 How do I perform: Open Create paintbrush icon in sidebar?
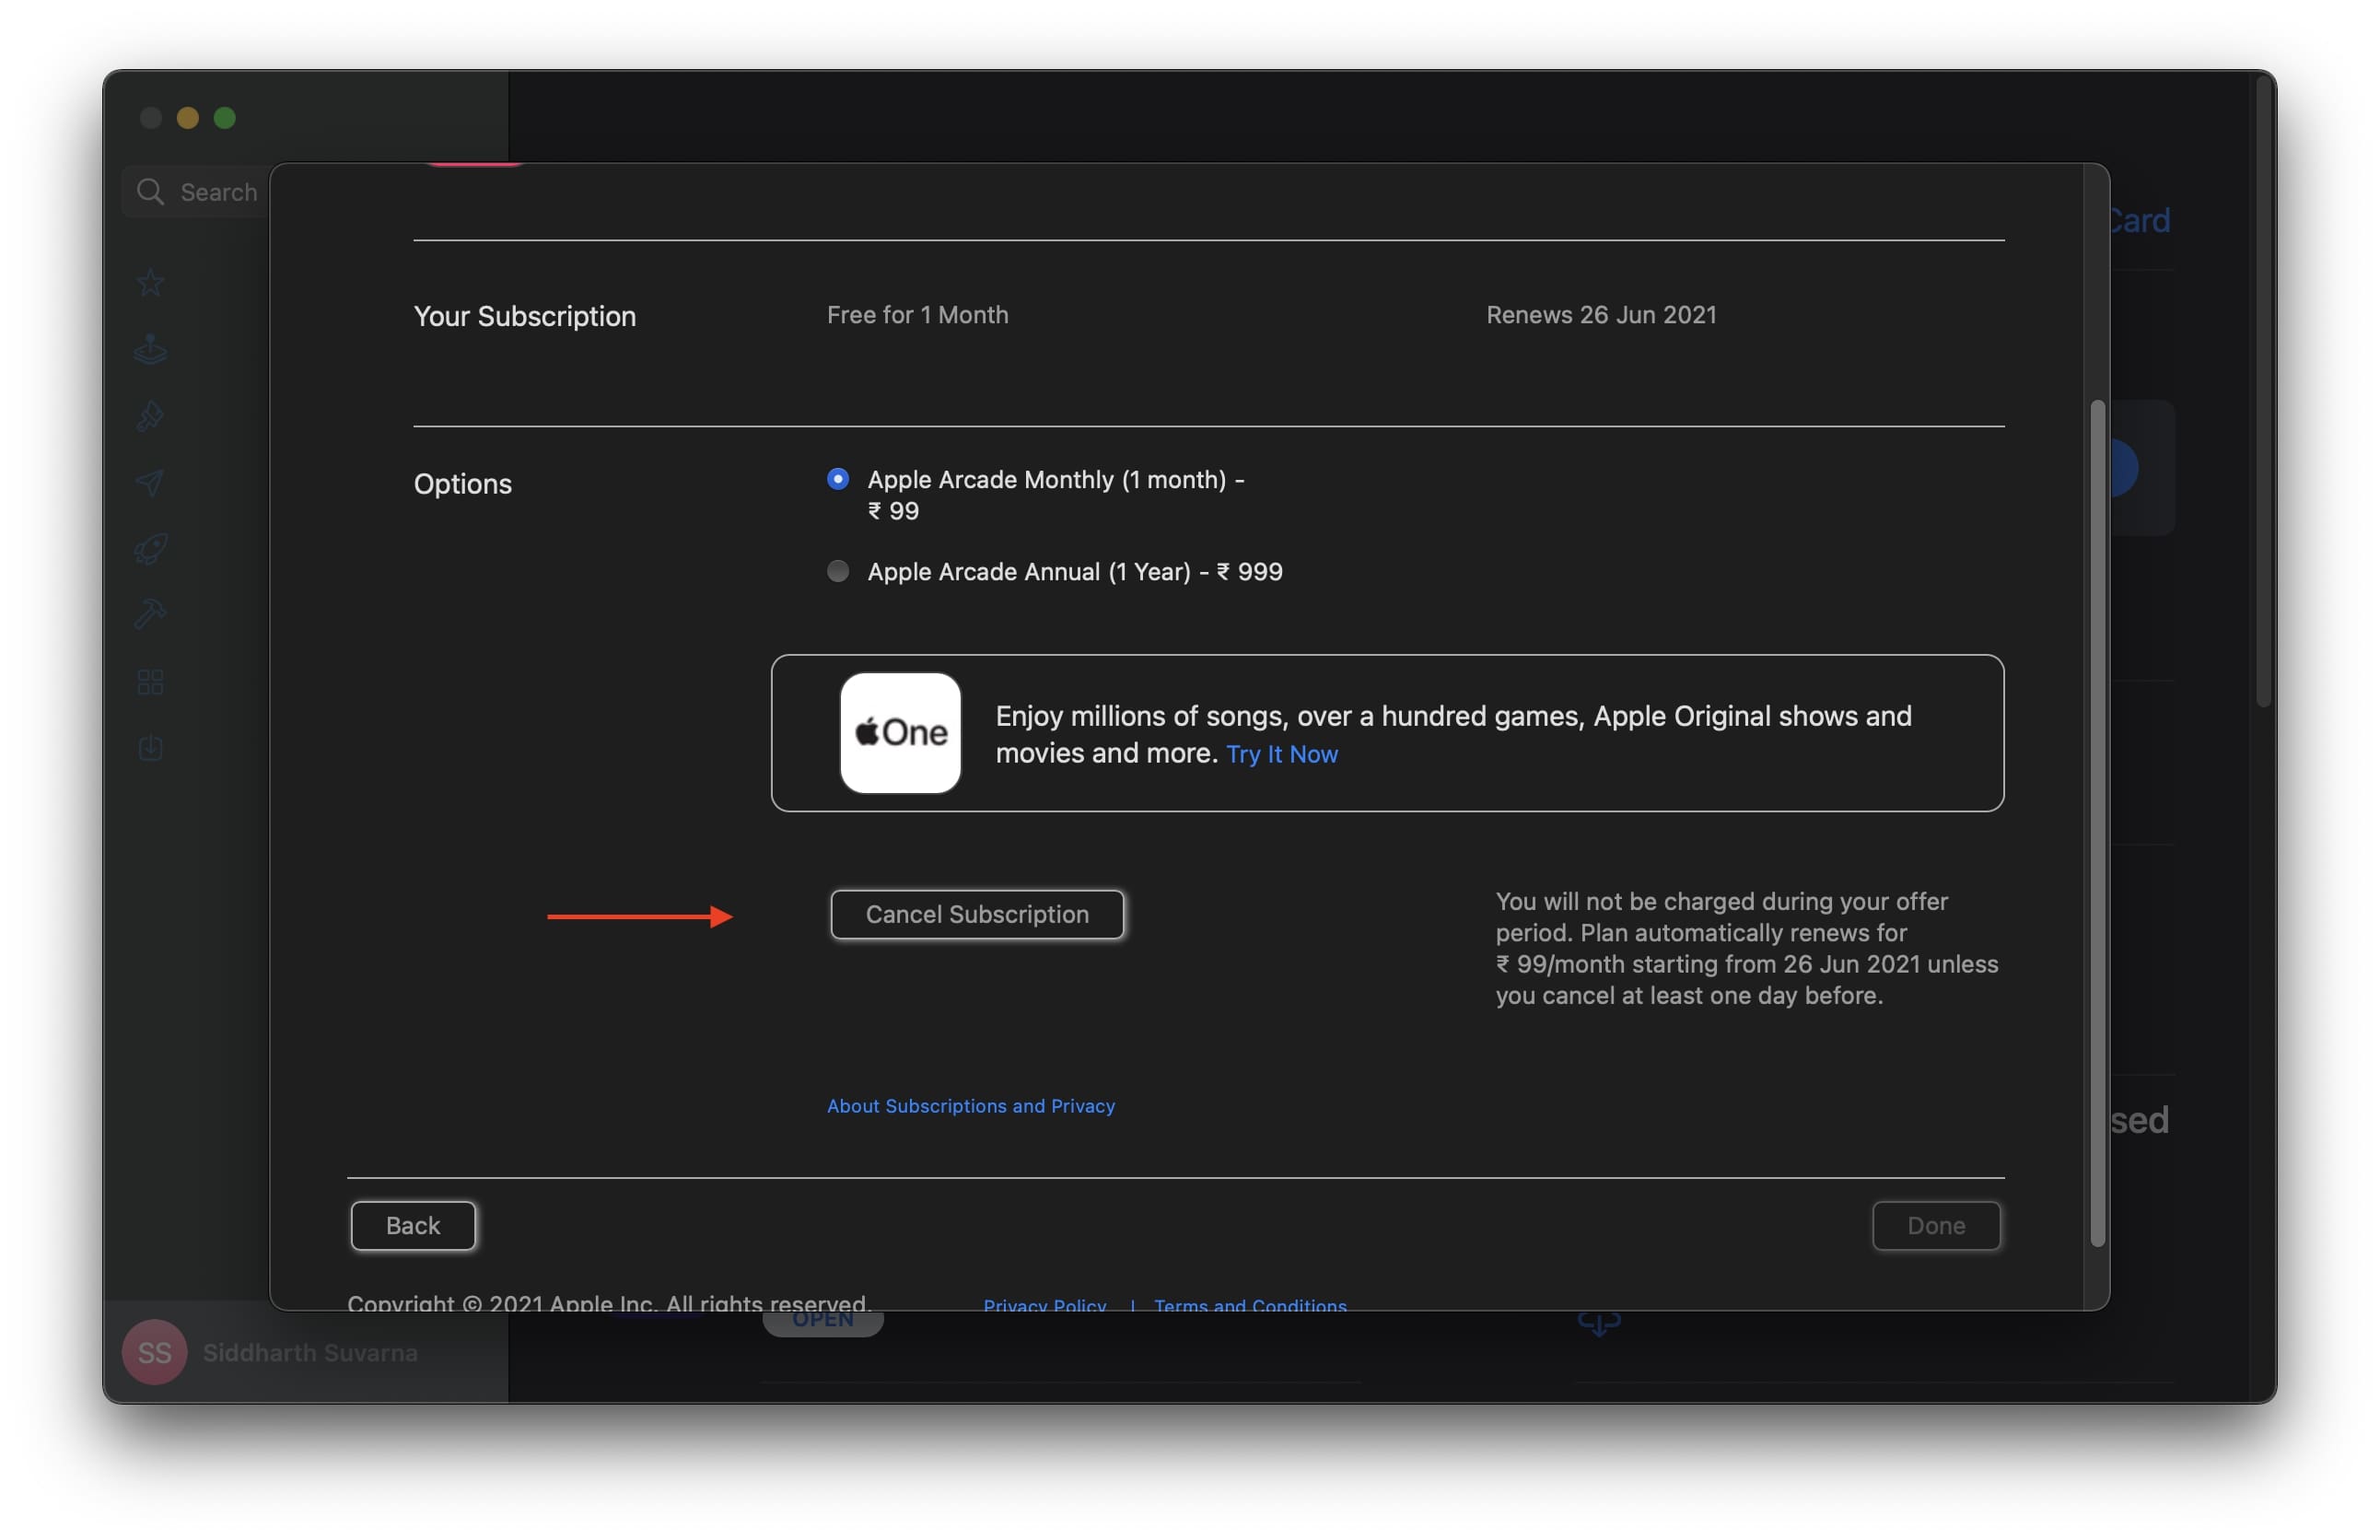coord(150,415)
